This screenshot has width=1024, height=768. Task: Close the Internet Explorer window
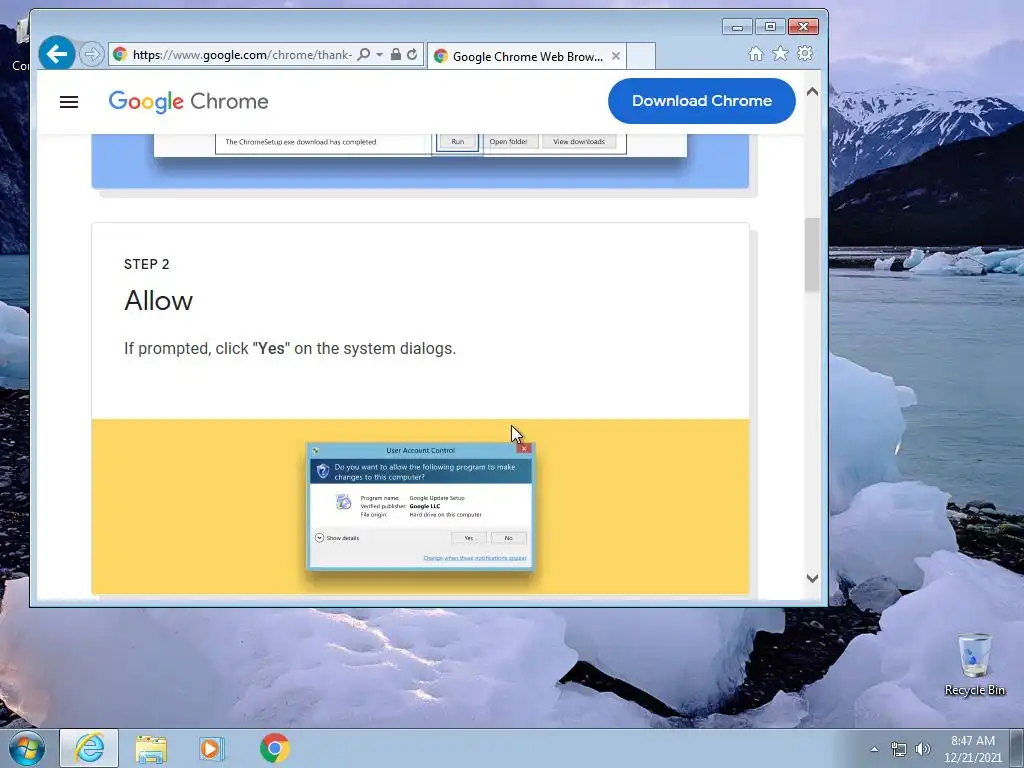[x=803, y=27]
